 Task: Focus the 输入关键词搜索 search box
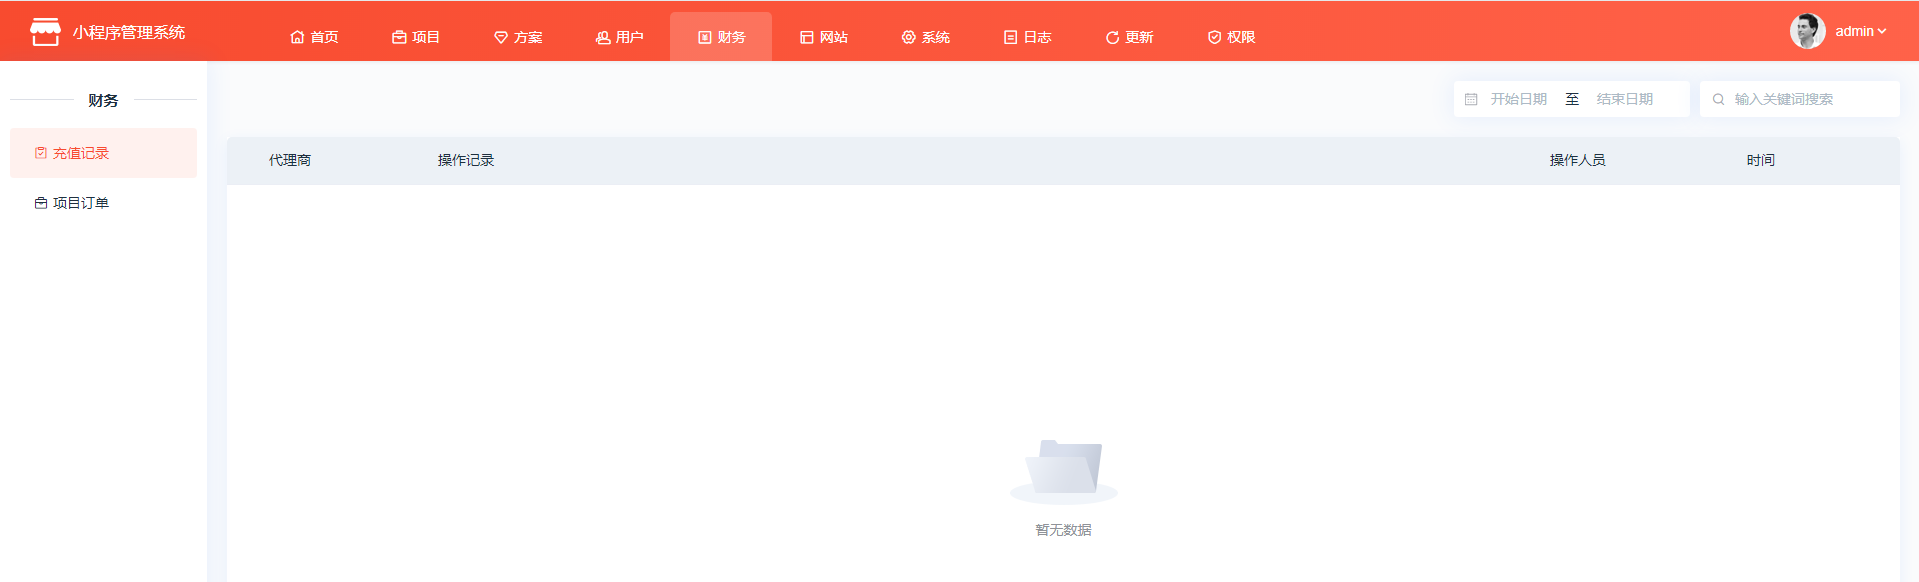[1800, 99]
